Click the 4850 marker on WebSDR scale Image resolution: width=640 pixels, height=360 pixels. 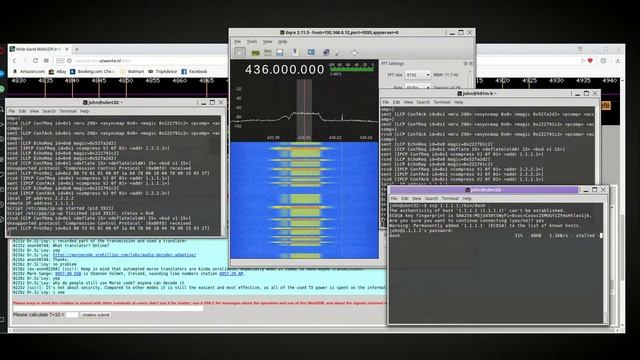[126, 81]
